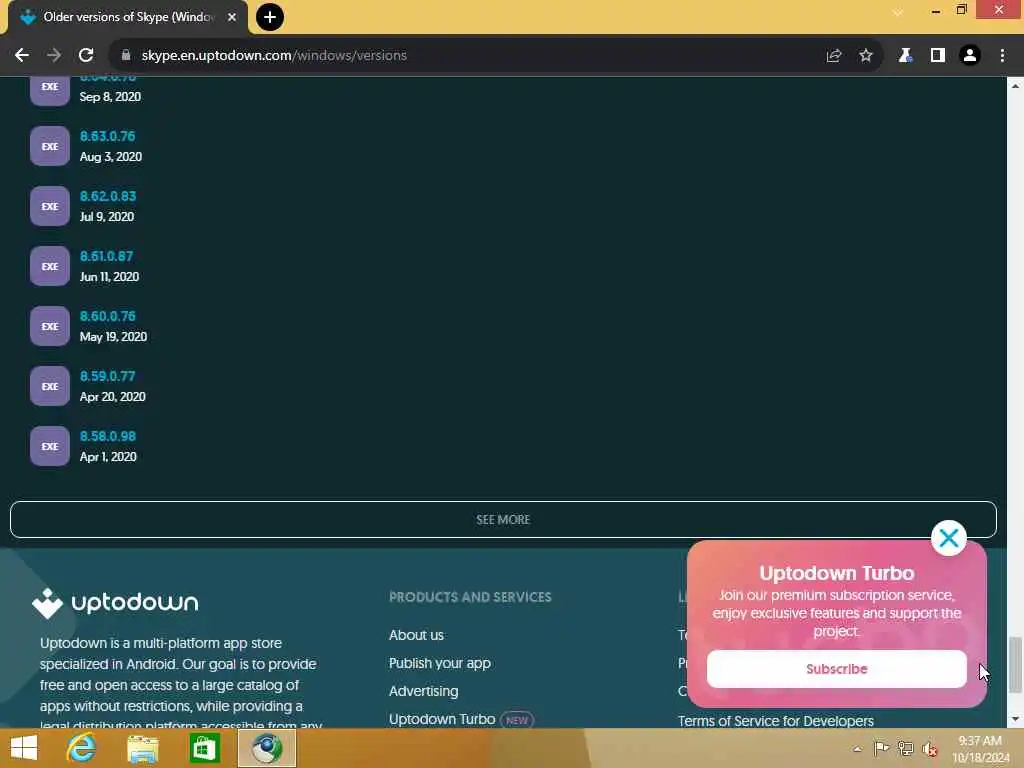Viewport: 1024px width, 768px height.
Task: Click the Uptodown logo in footer
Action: 116,603
